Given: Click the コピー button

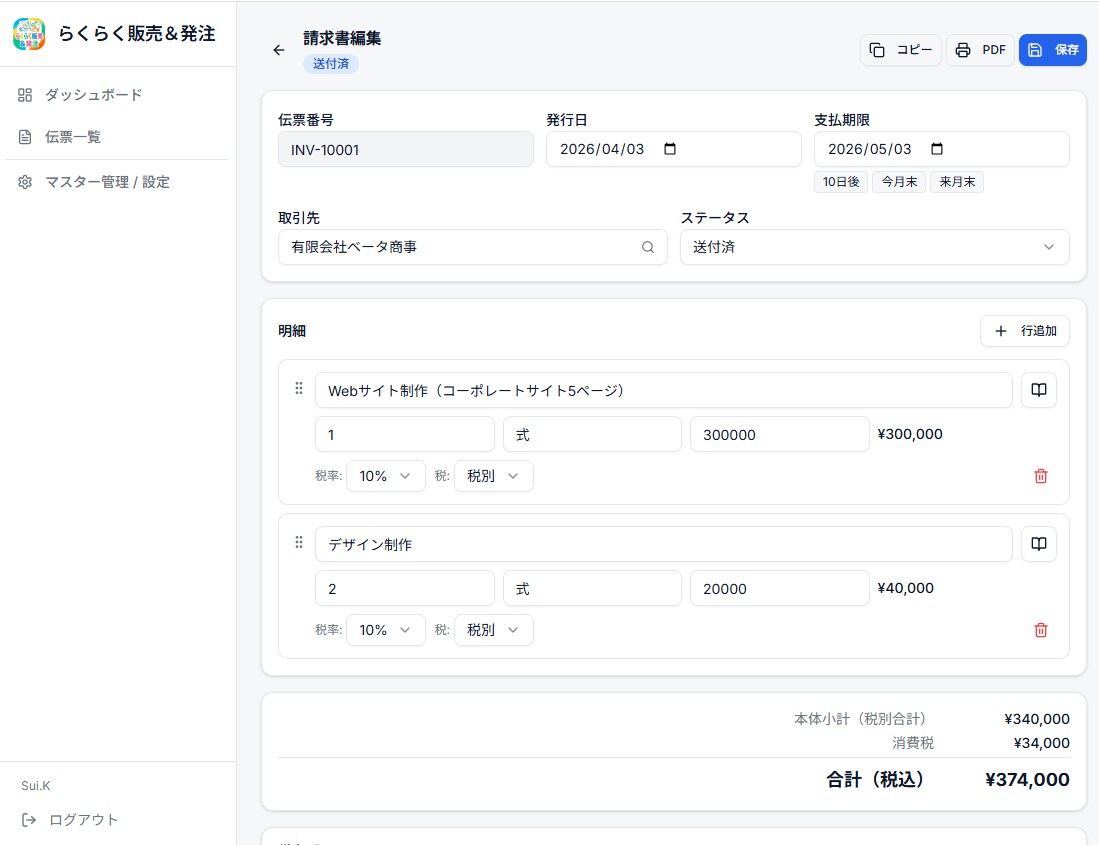Looking at the screenshot, I should [901, 50].
